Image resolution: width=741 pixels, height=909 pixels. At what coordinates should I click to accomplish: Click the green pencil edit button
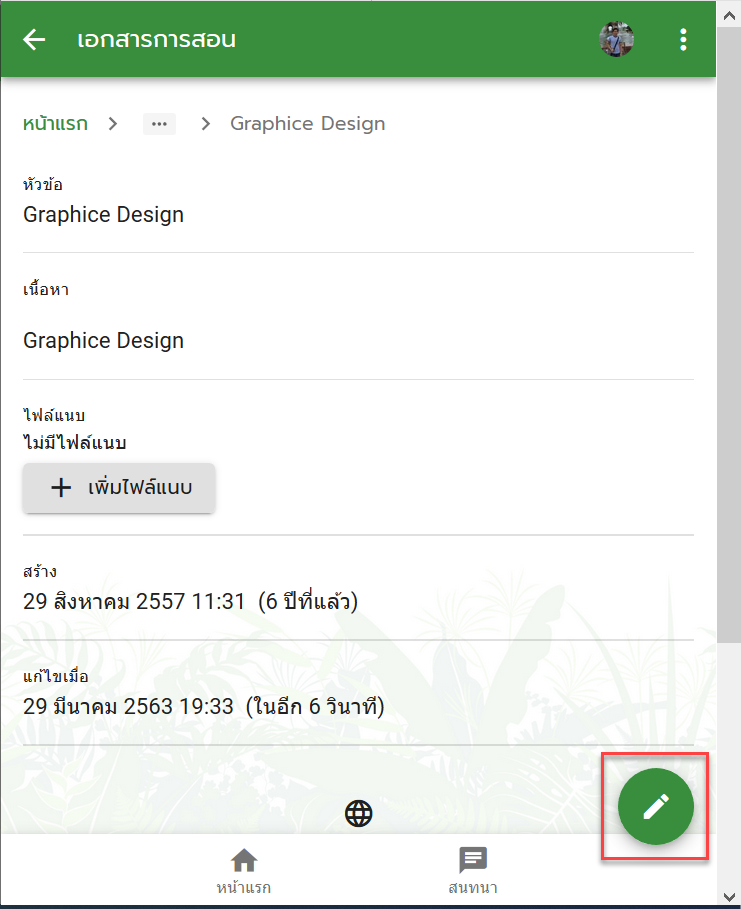[656, 806]
